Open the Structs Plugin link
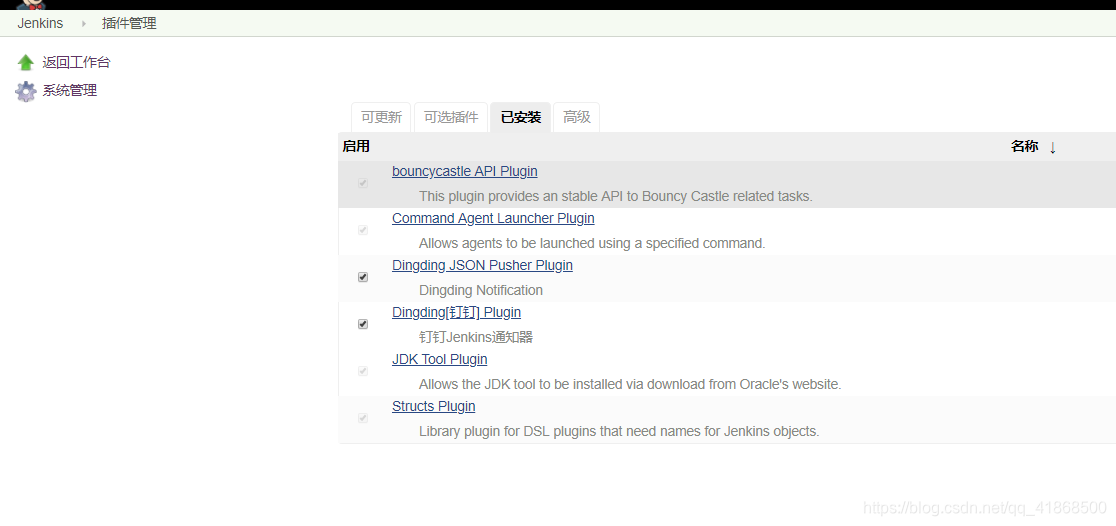The width and height of the screenshot is (1116, 526). (x=433, y=406)
